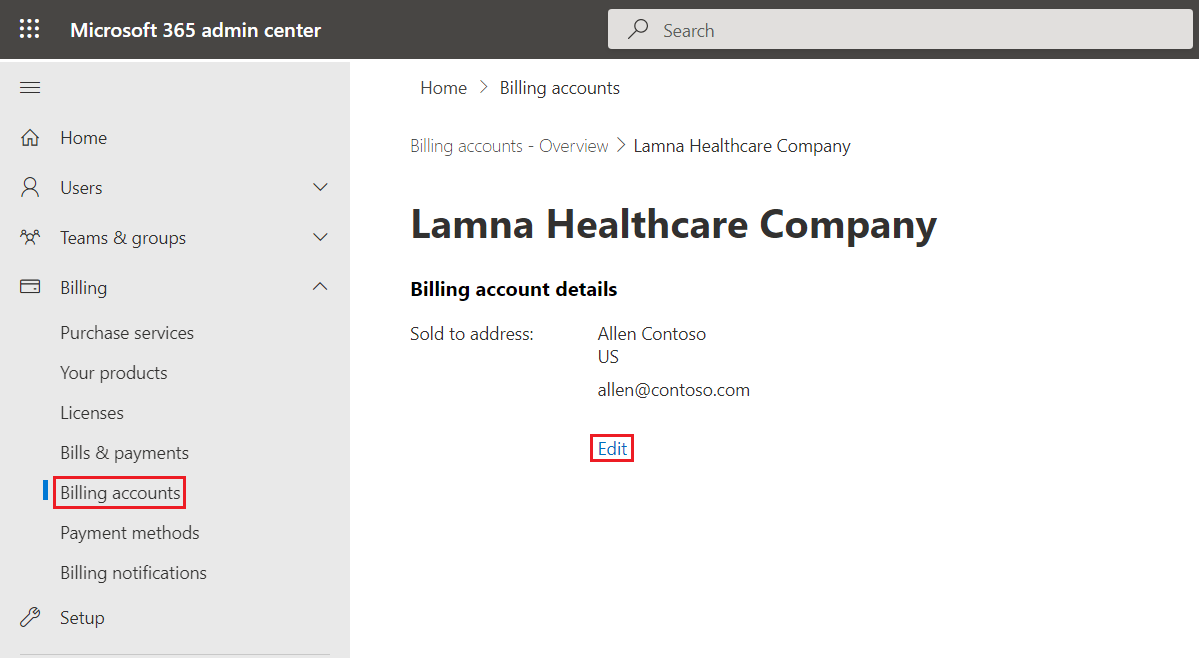
Task: Open Payment methods
Action: [130, 533]
